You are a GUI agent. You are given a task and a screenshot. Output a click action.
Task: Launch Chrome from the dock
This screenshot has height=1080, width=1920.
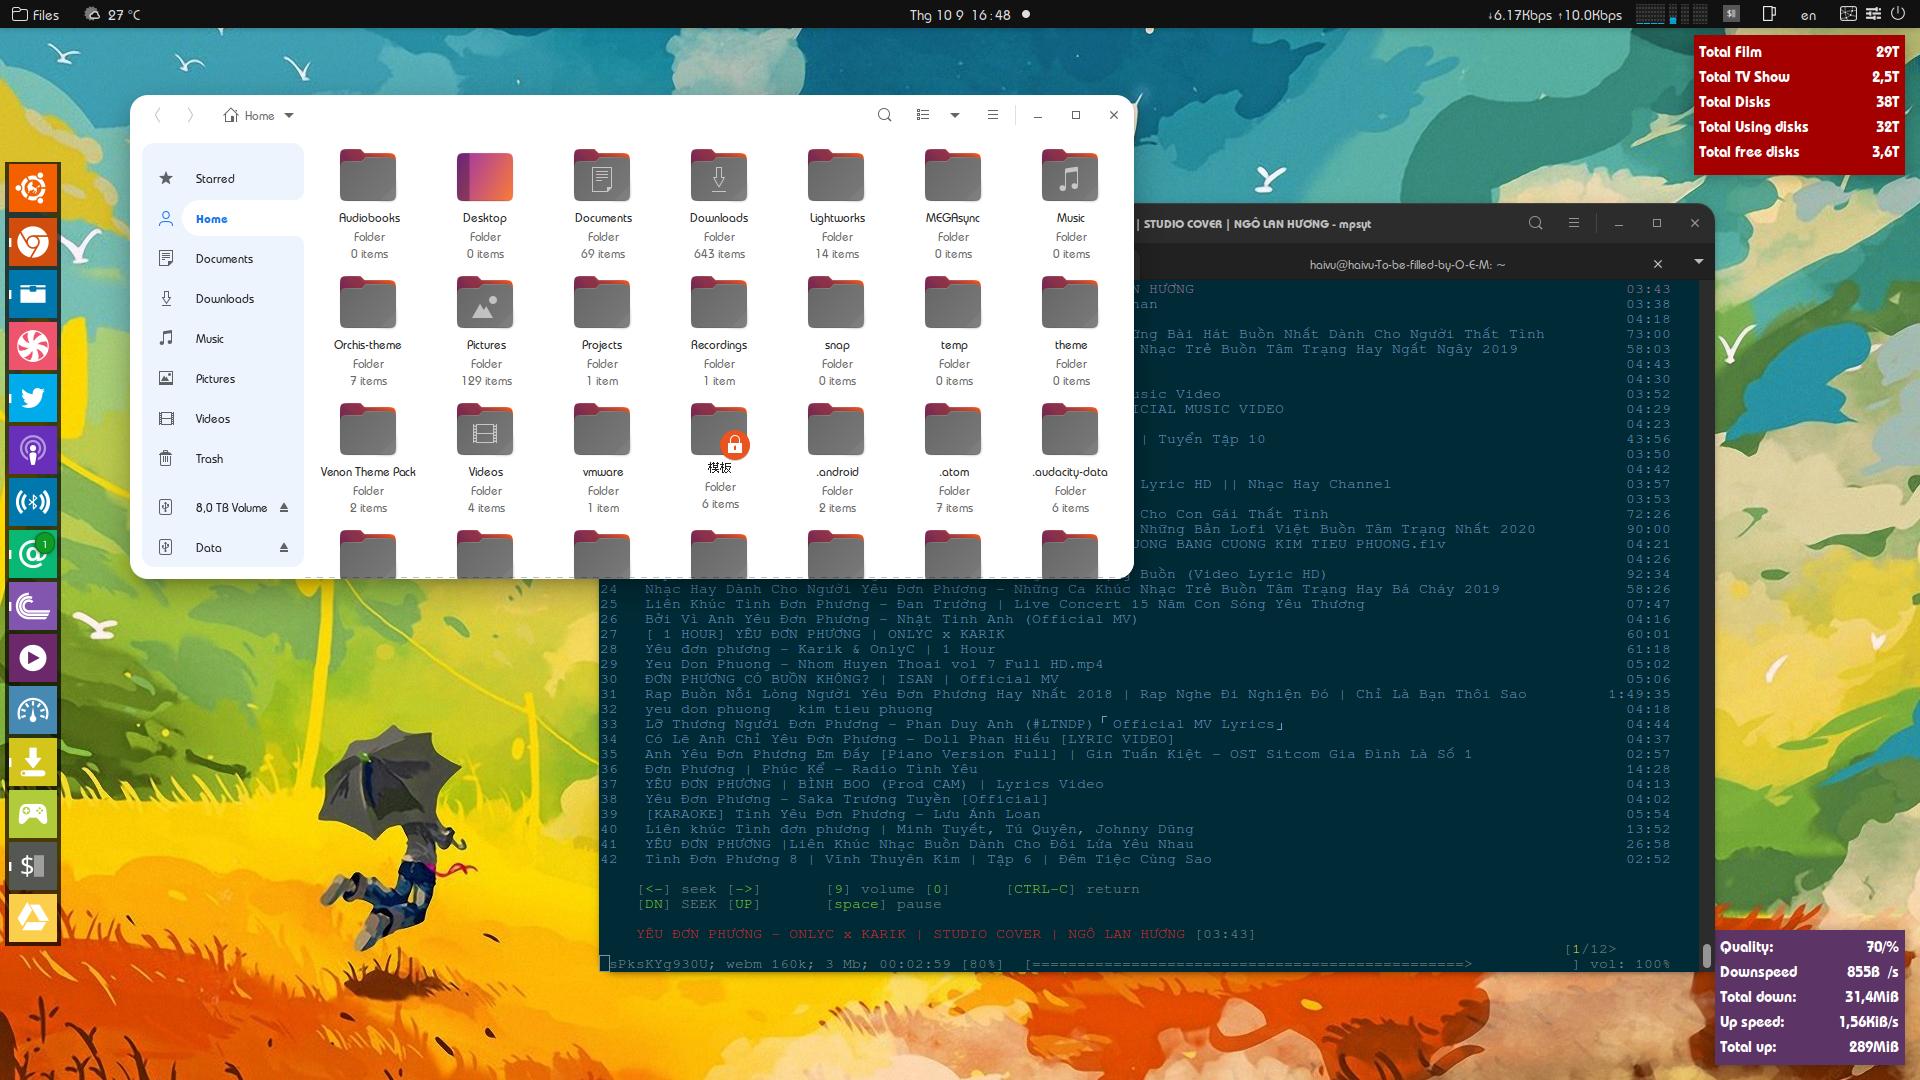point(33,242)
